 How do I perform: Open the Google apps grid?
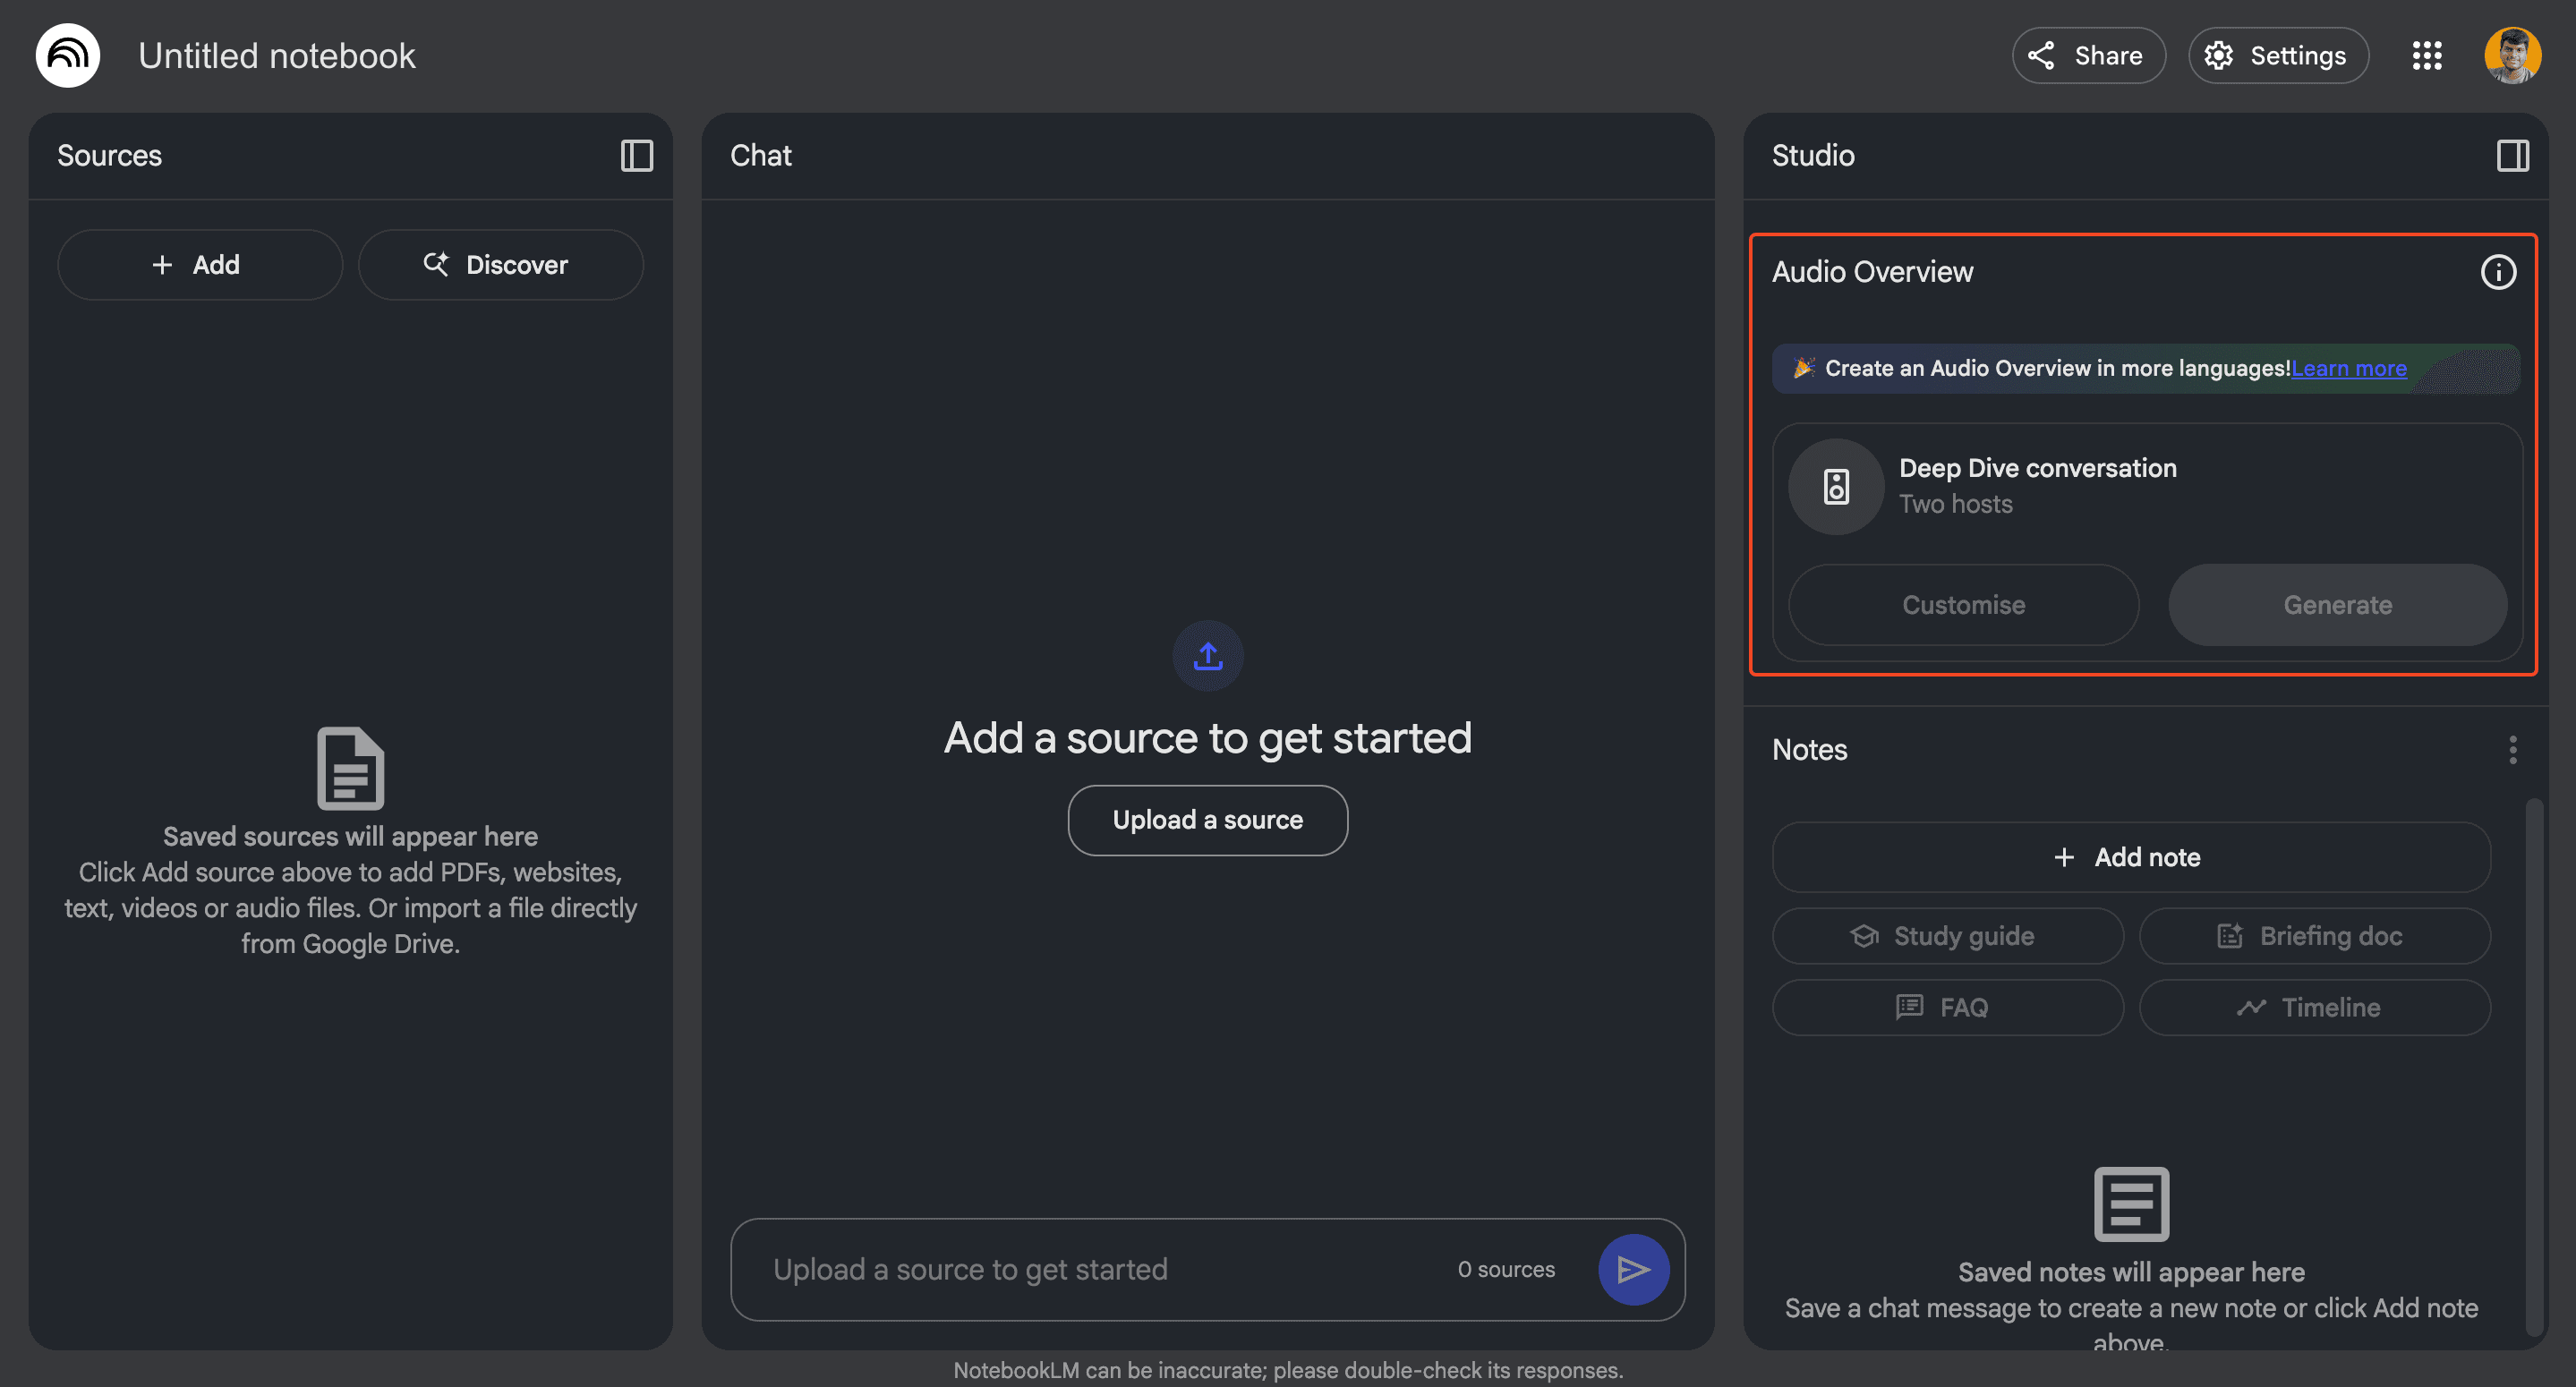pos(2428,55)
